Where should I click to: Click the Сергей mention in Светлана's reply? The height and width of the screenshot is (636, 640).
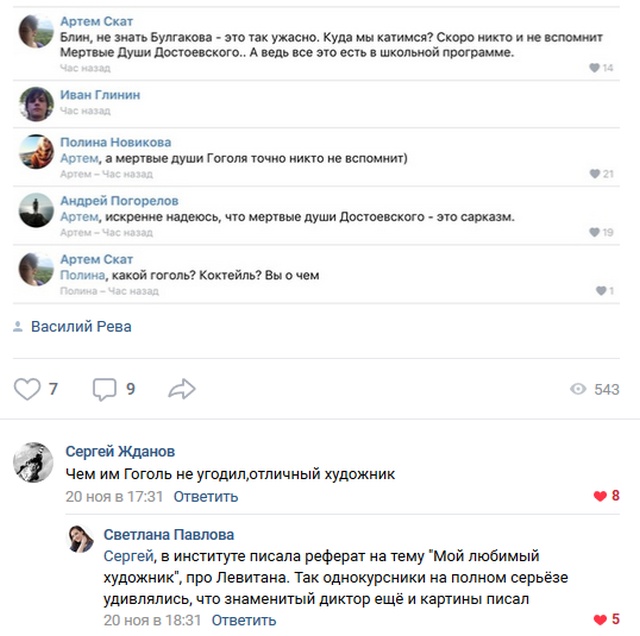(128, 556)
